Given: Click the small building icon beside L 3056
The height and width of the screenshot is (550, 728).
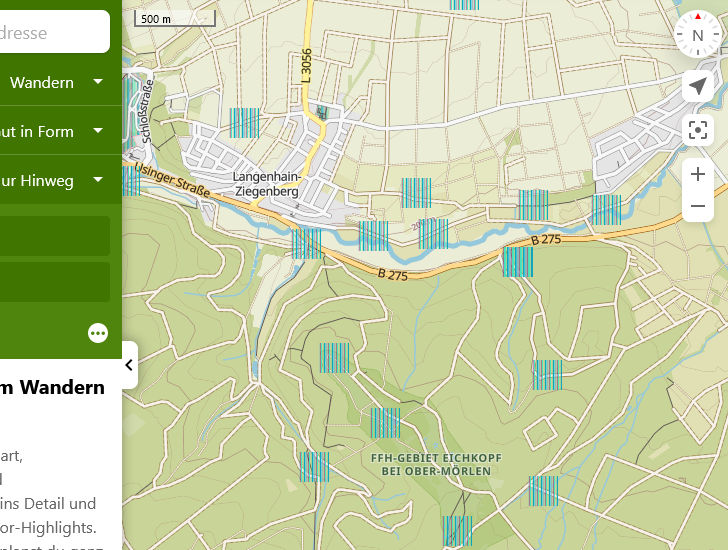Looking at the screenshot, I should [321, 112].
